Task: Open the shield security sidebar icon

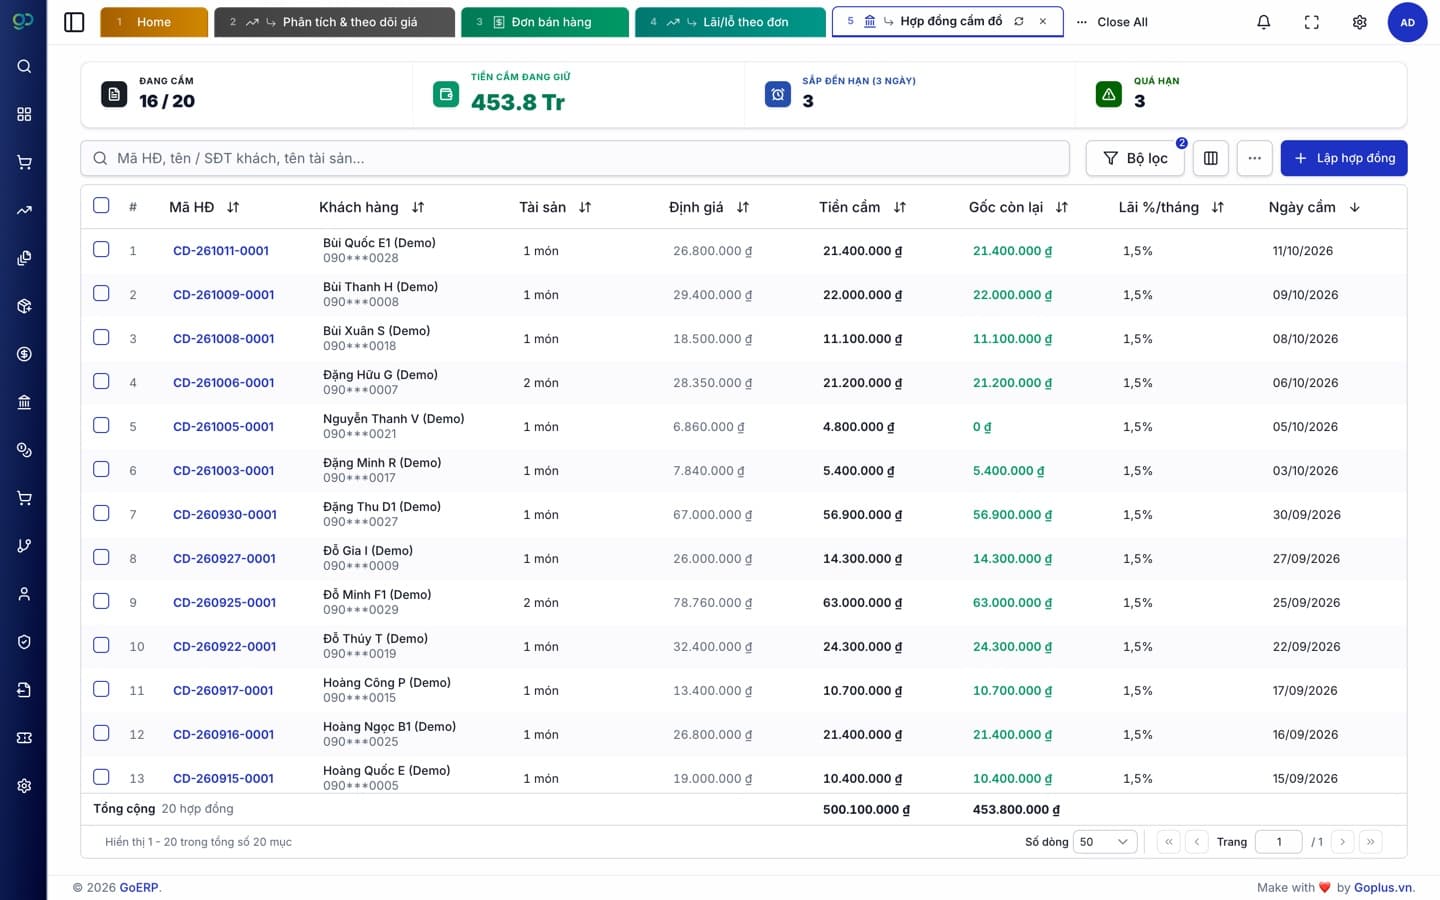Action: pos(24,642)
